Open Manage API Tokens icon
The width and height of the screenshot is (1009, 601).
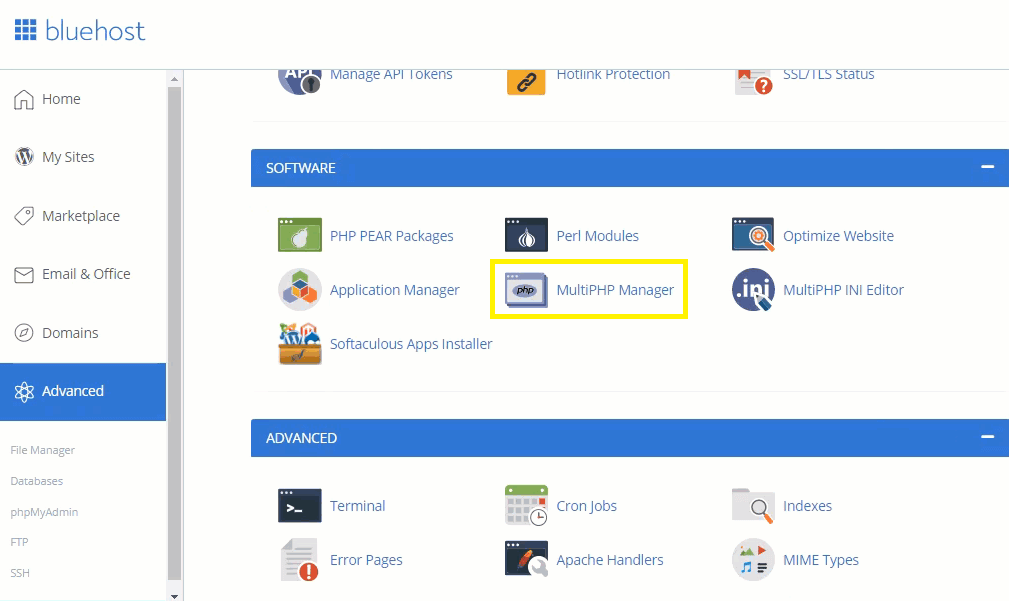click(300, 80)
